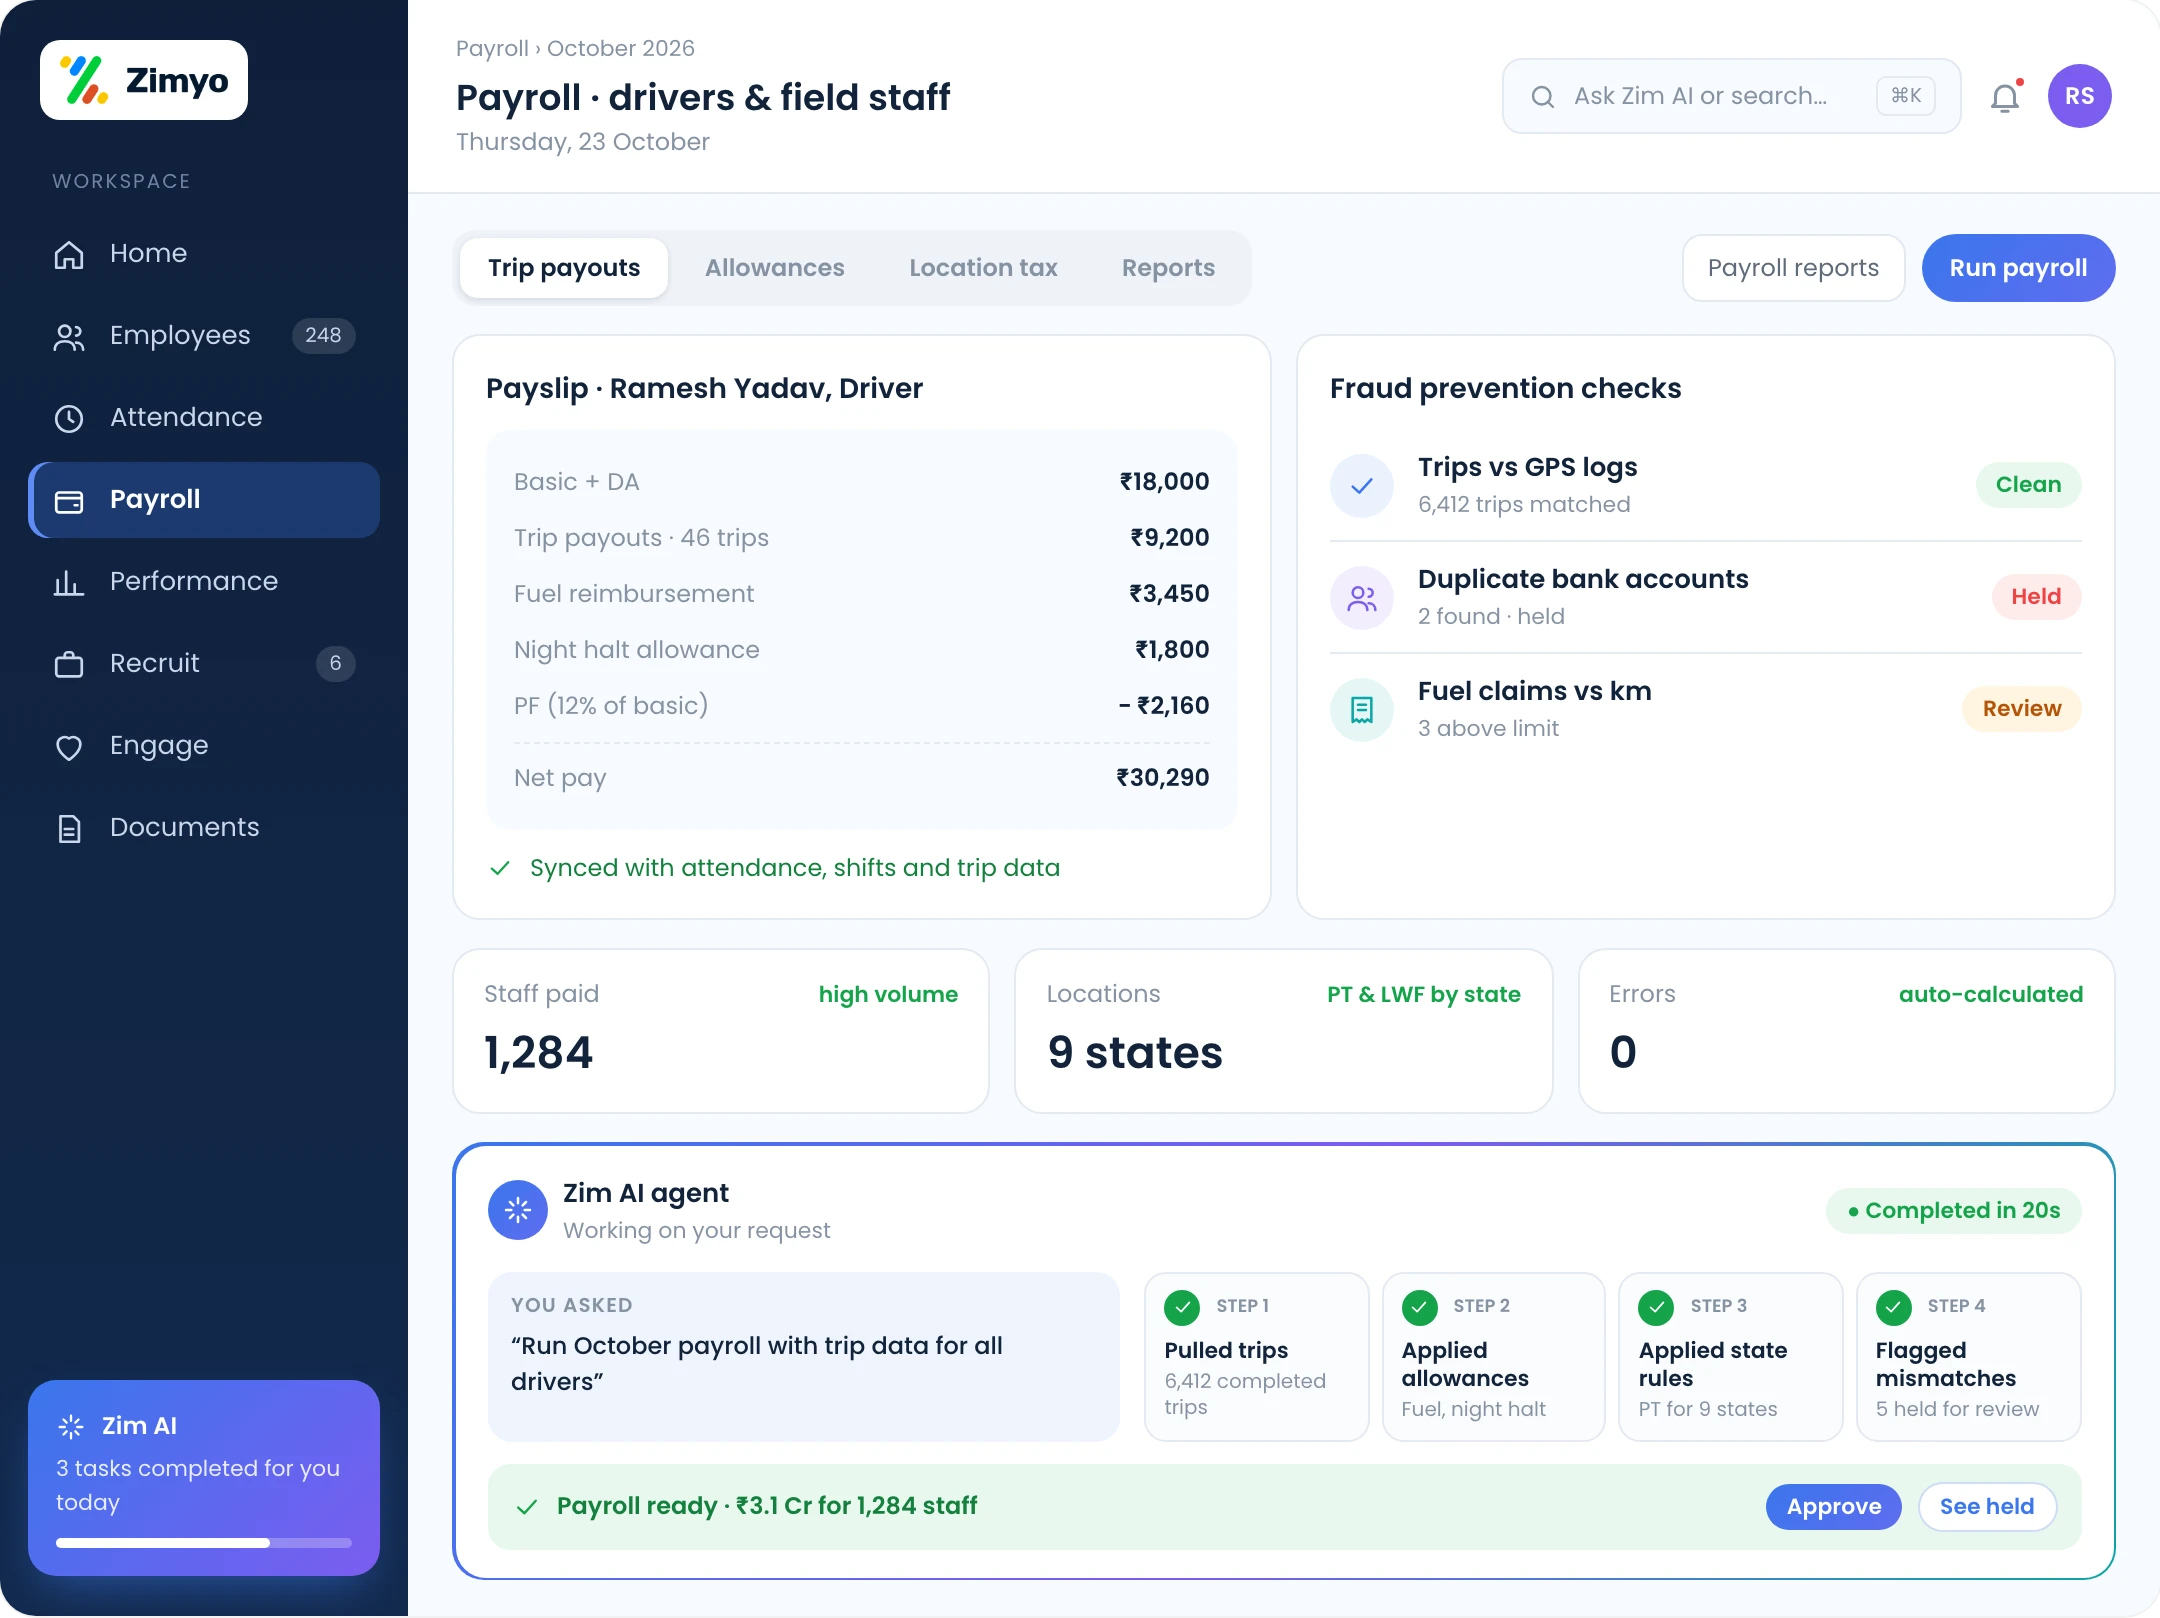2160x1618 pixels.
Task: Click the Completed in 20s badge
Action: (x=1954, y=1211)
